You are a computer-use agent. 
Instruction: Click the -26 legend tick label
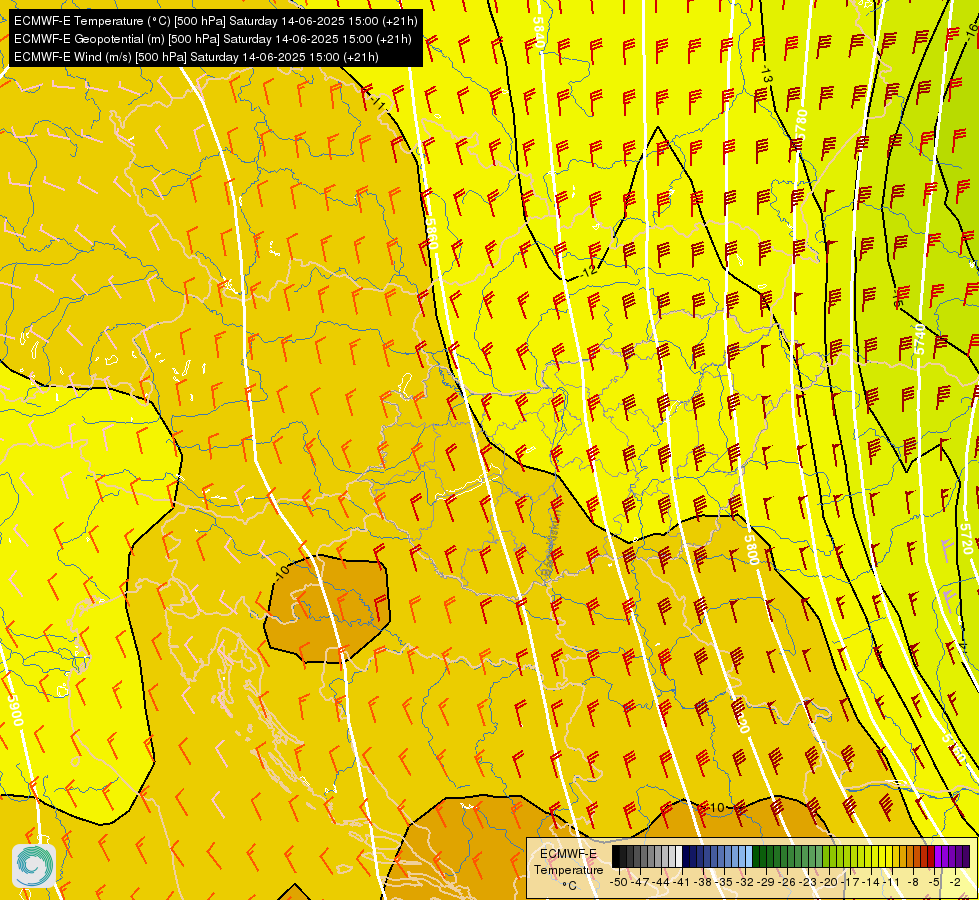point(787,883)
